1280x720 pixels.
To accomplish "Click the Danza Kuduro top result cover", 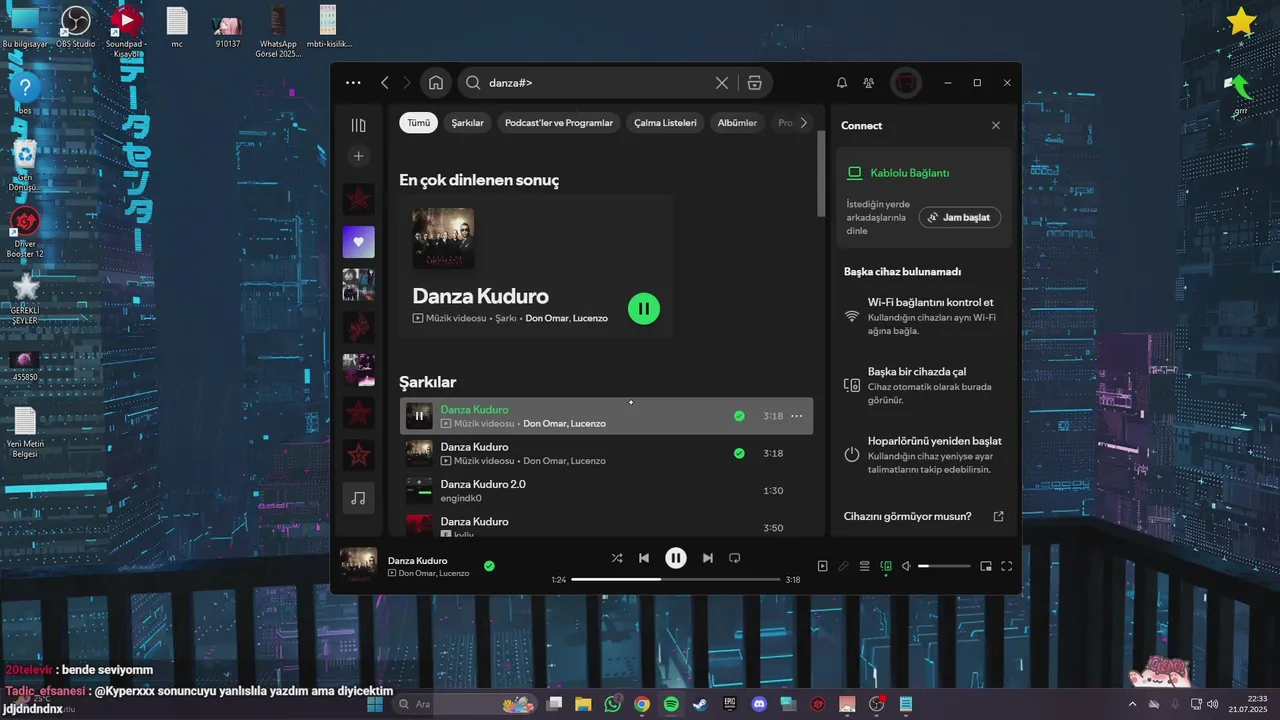I will [x=443, y=238].
